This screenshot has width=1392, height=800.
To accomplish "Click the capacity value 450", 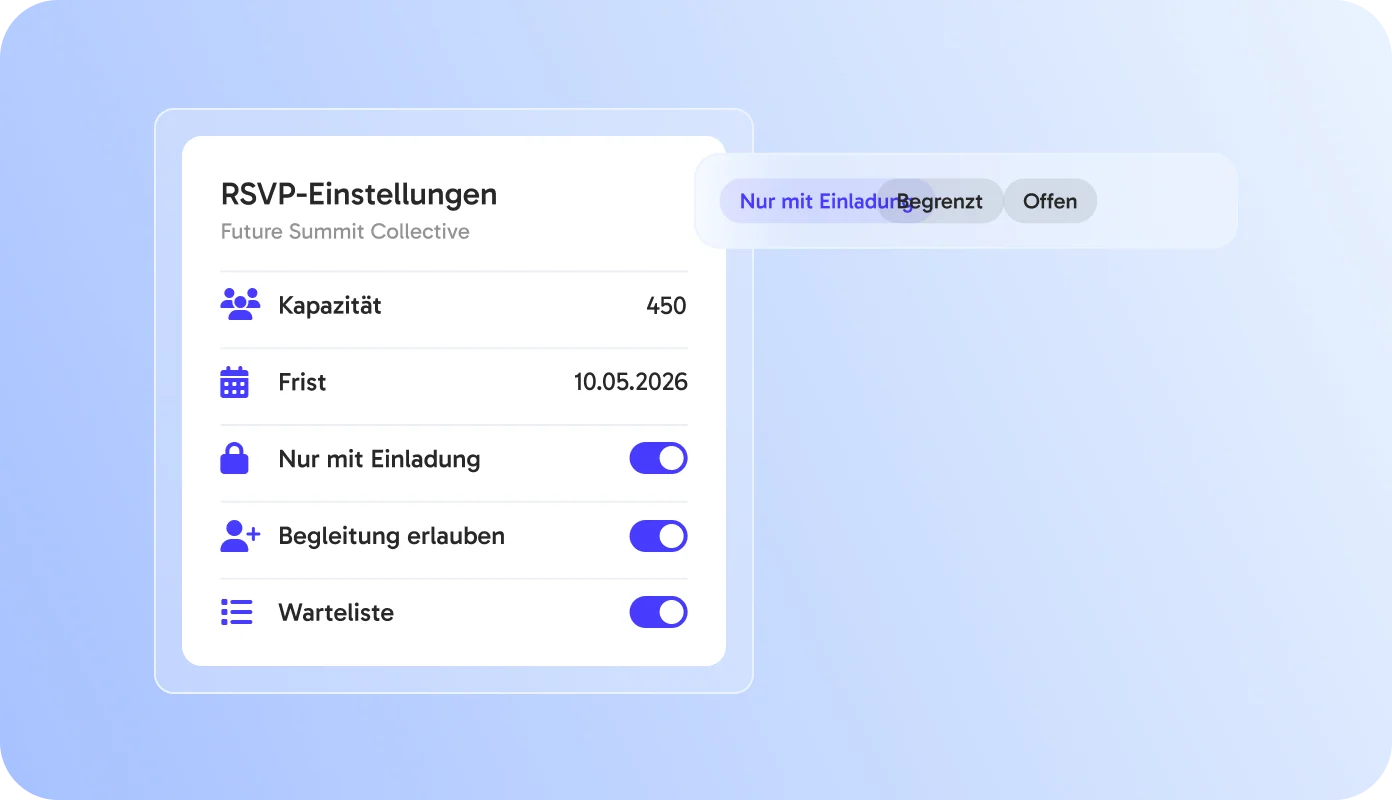I will [666, 305].
